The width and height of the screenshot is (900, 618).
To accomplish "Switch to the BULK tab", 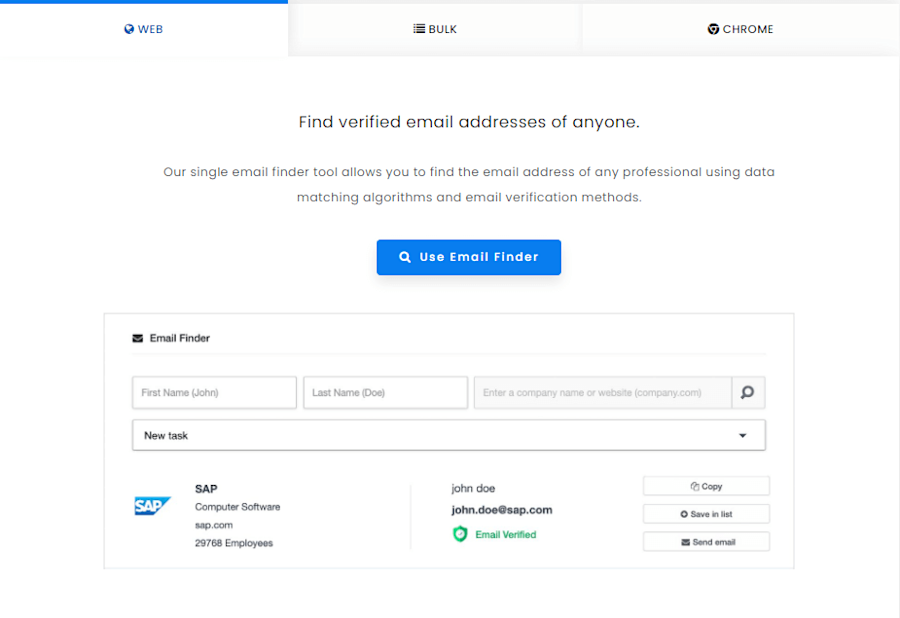I will point(435,29).
